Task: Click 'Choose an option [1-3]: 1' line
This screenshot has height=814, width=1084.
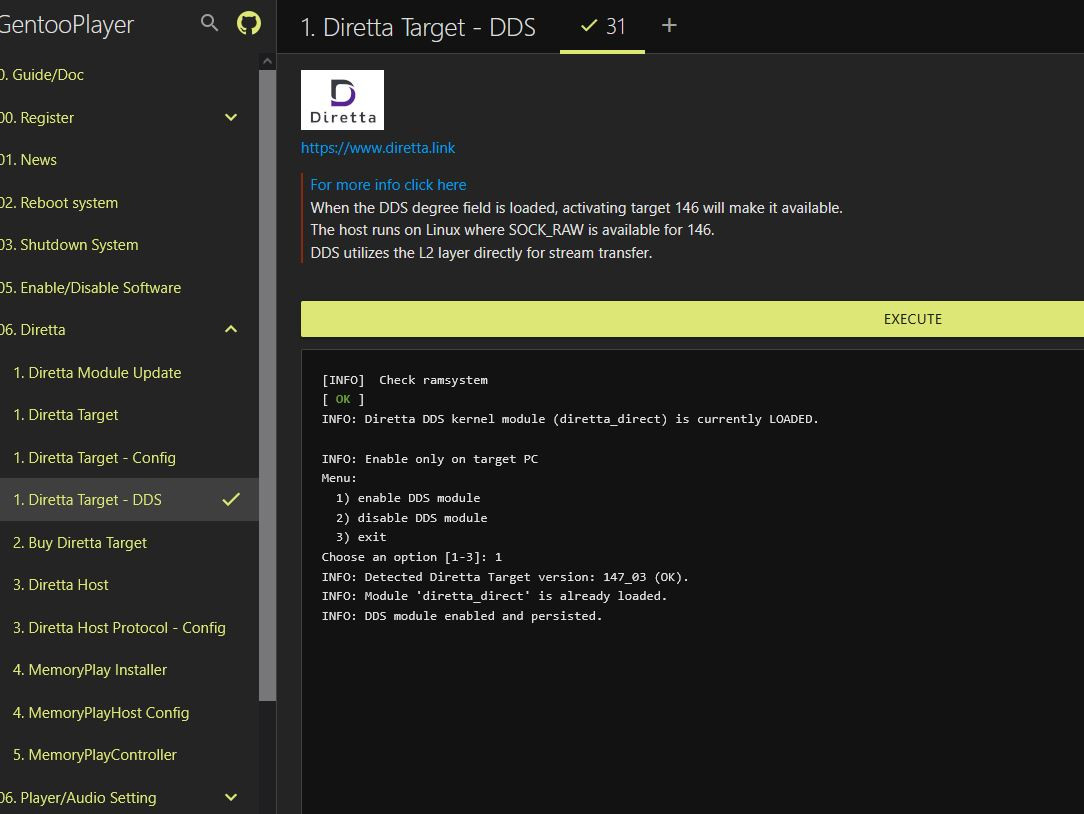Action: click(x=412, y=557)
